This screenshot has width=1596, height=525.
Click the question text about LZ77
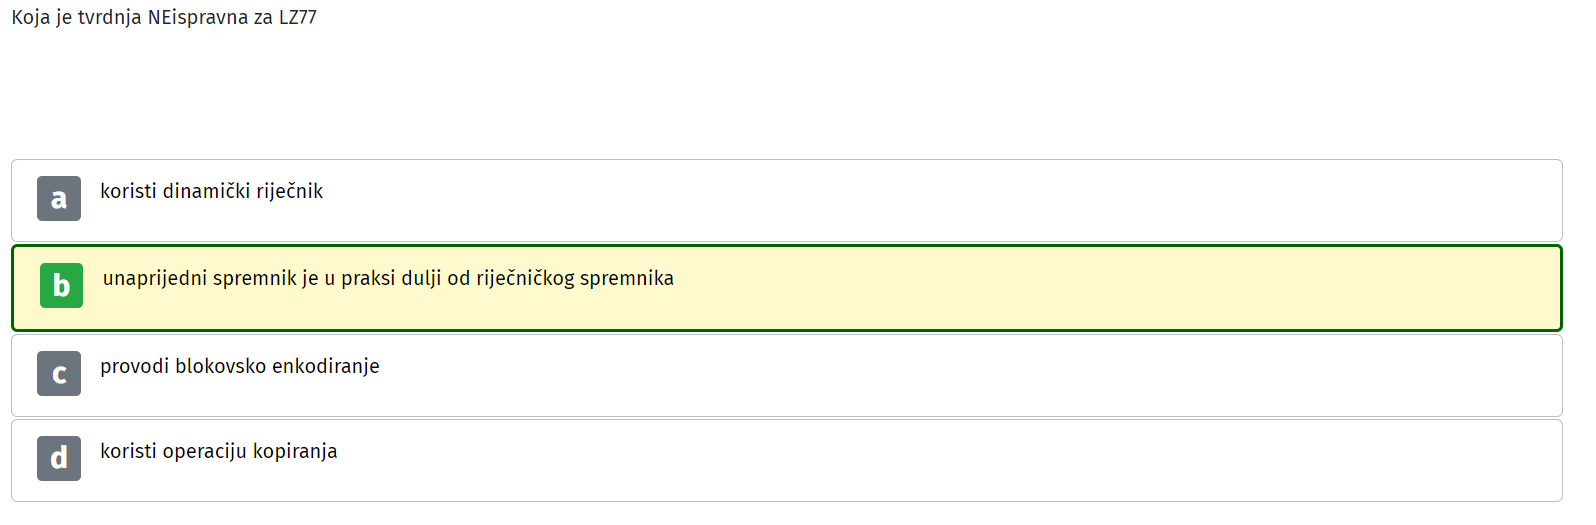(164, 17)
